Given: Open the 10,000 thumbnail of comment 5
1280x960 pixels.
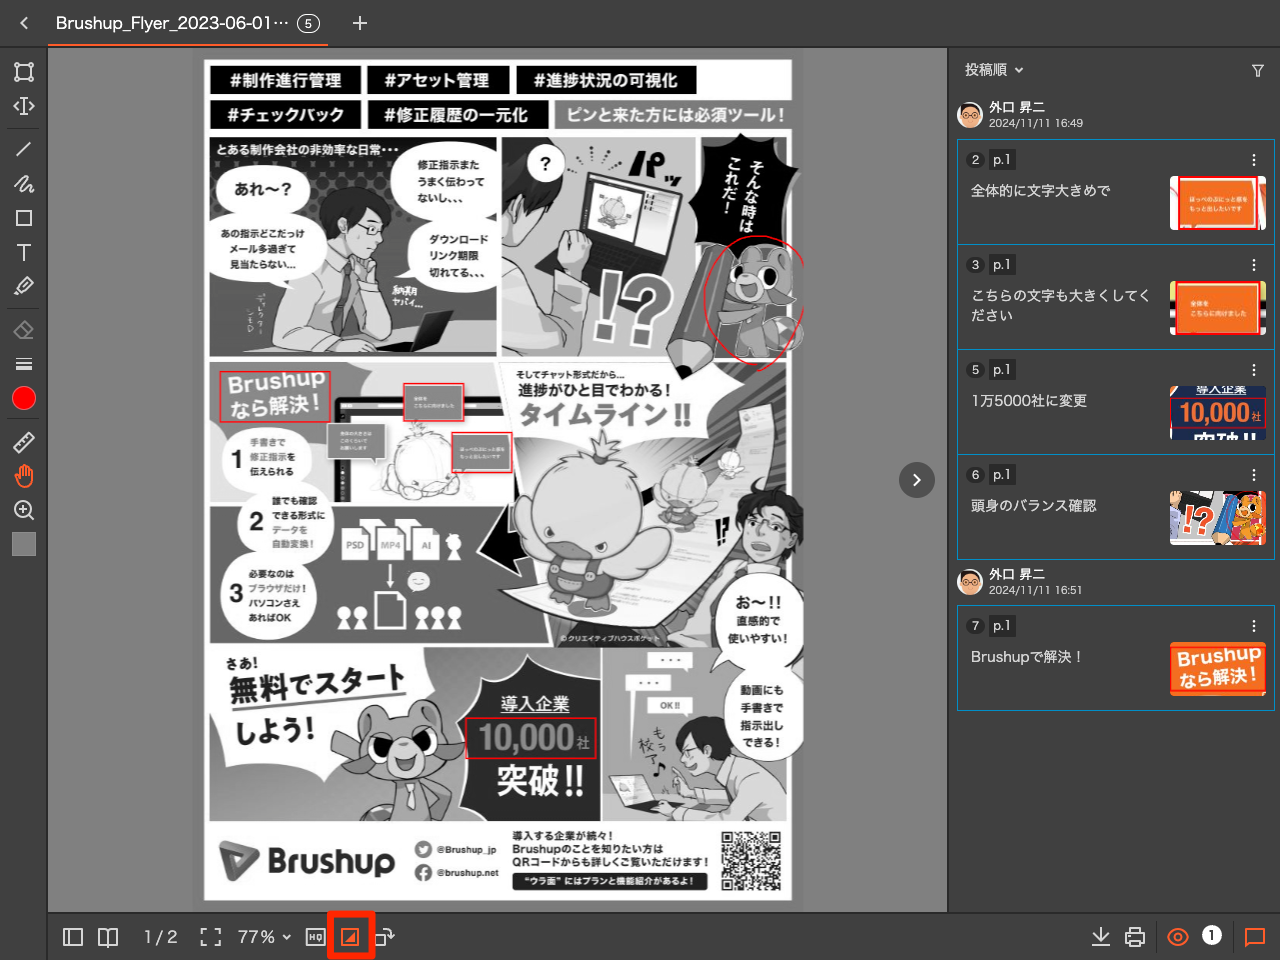Looking at the screenshot, I should tap(1218, 413).
